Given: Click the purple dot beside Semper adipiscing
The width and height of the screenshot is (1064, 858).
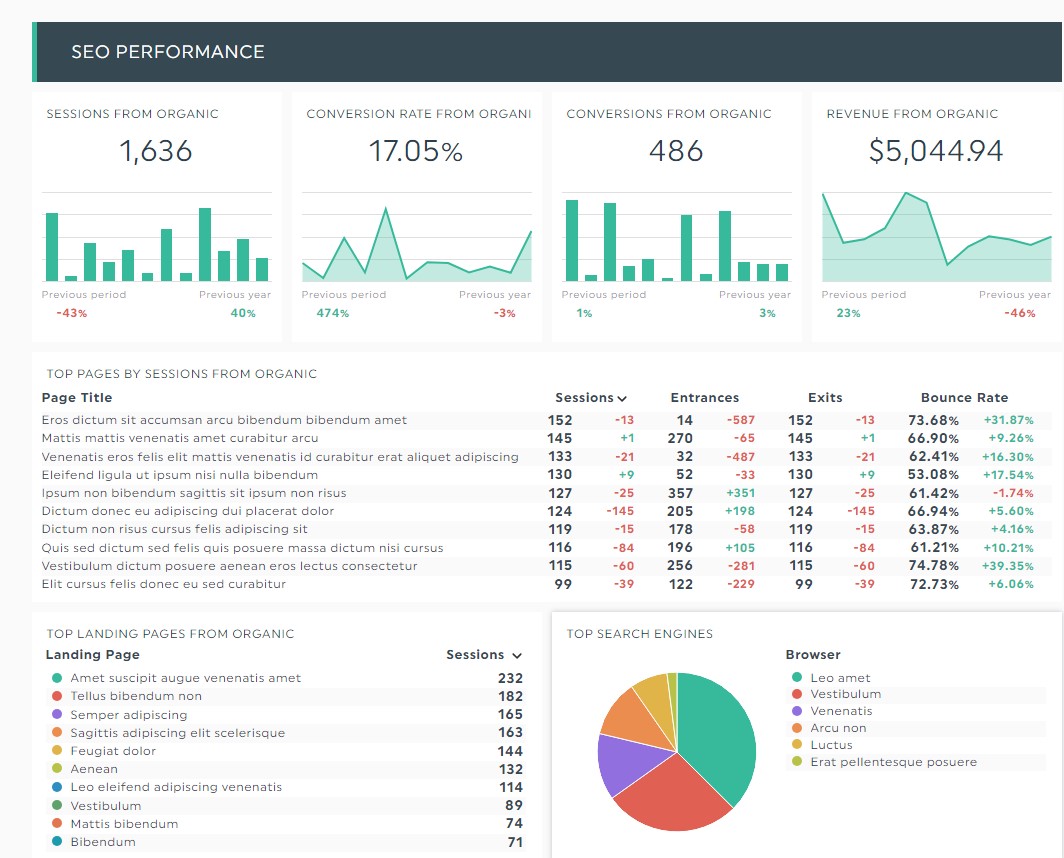Looking at the screenshot, I should coord(57,714).
